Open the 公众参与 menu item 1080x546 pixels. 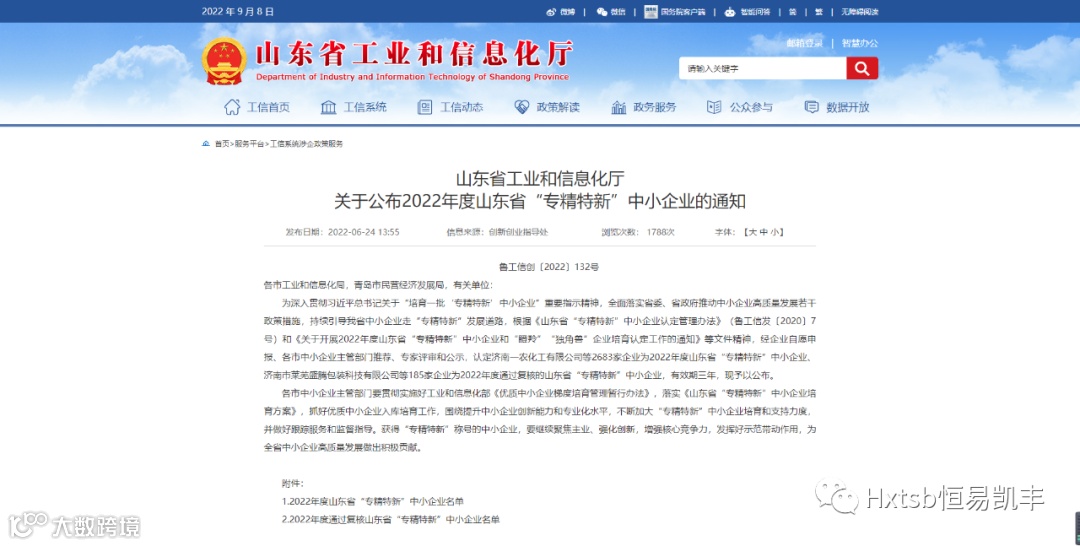point(751,107)
